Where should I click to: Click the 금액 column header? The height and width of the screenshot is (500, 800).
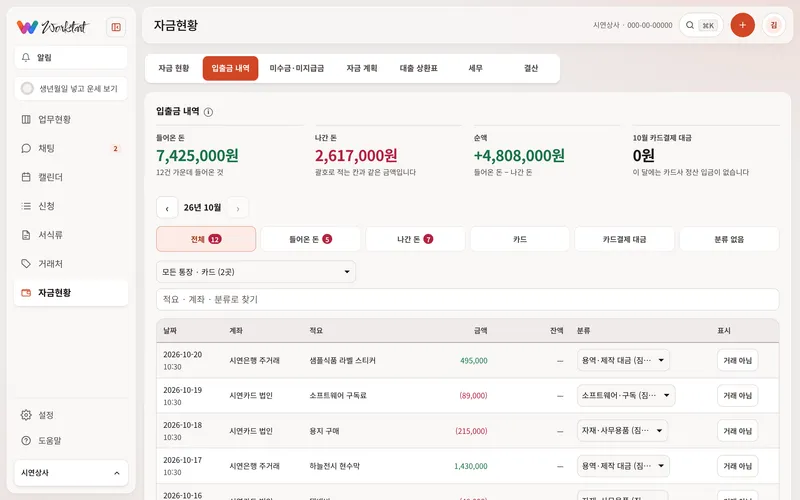[481, 331]
